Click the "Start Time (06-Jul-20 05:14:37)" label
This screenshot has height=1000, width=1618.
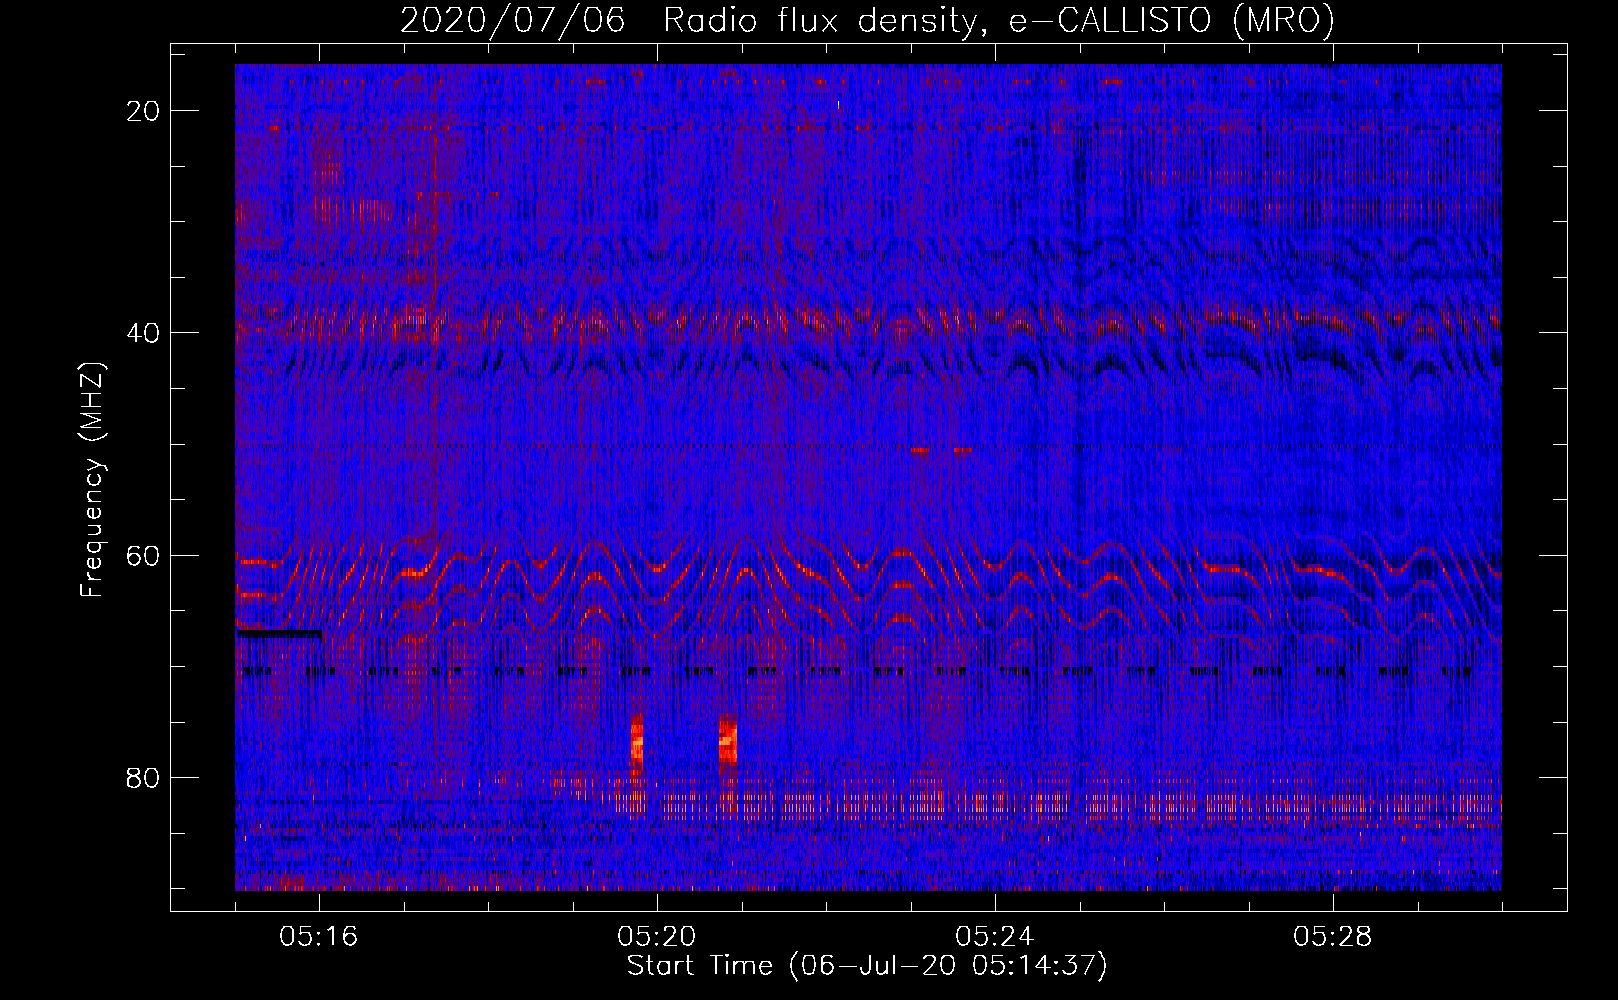pyautogui.click(x=867, y=966)
